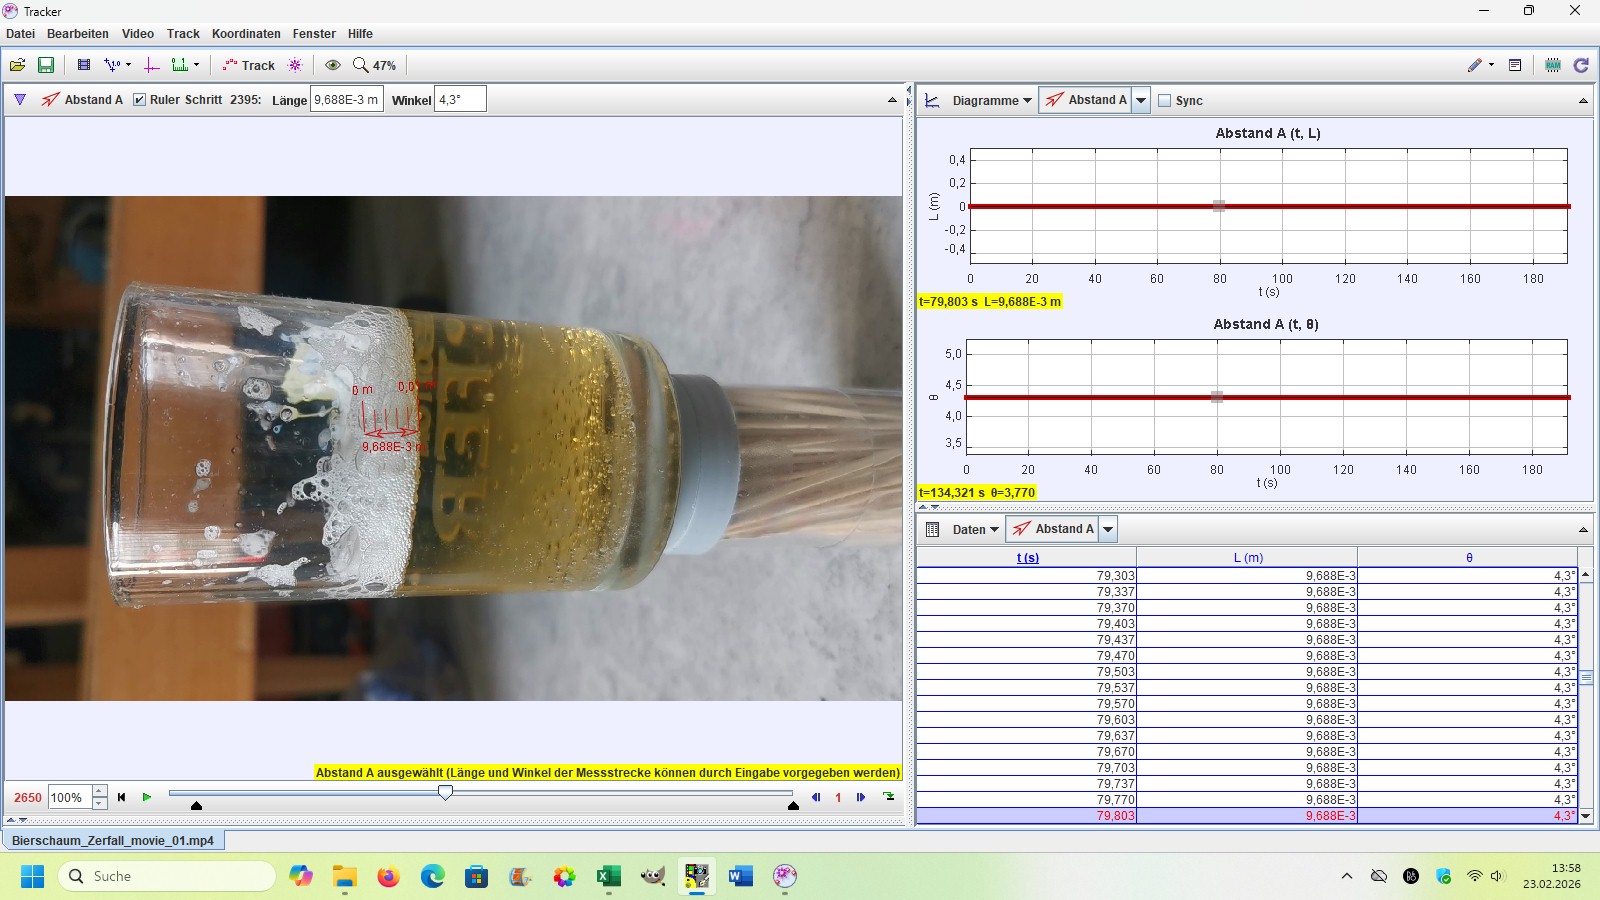Click the open file folder icon
Screen dimensions: 1600x900
[18, 65]
